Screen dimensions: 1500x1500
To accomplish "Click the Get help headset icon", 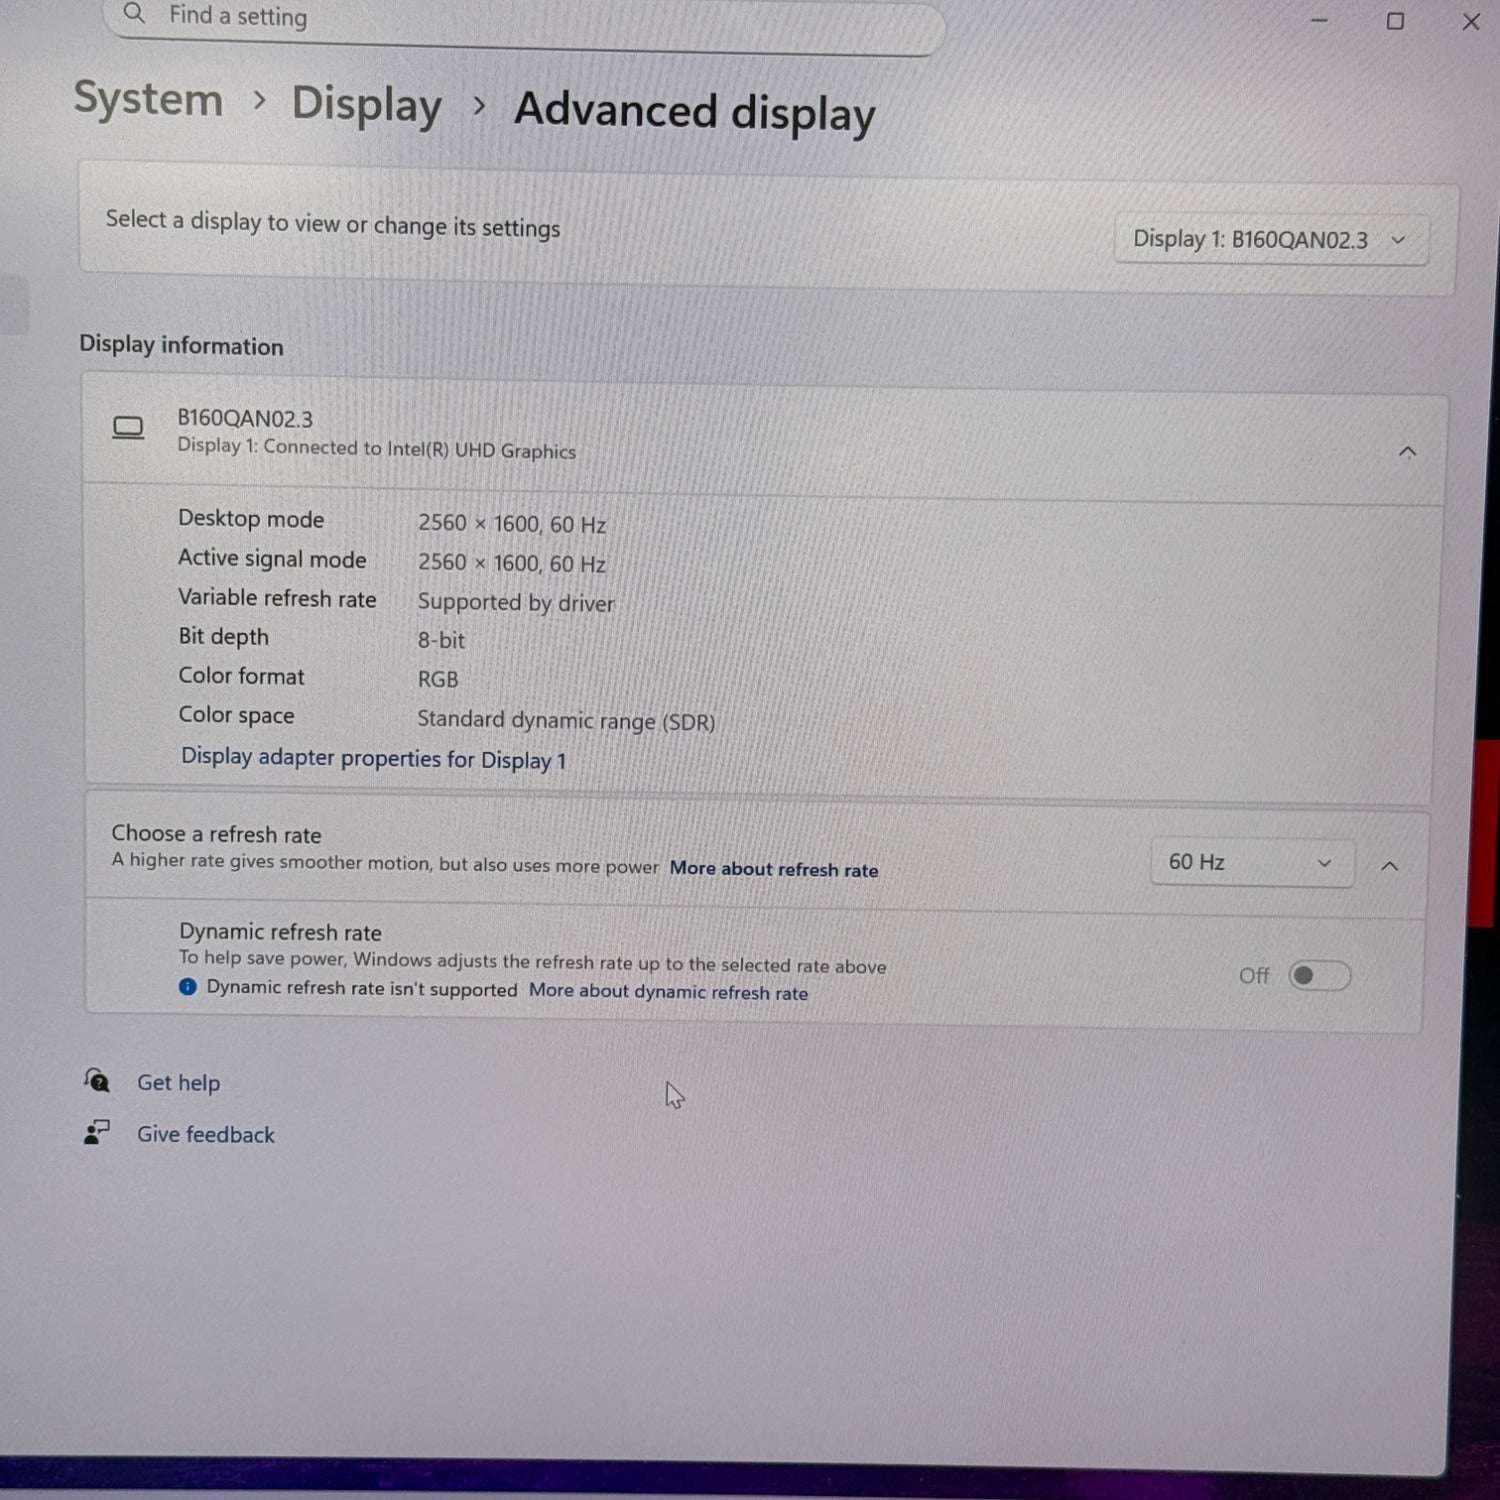I will (97, 1080).
